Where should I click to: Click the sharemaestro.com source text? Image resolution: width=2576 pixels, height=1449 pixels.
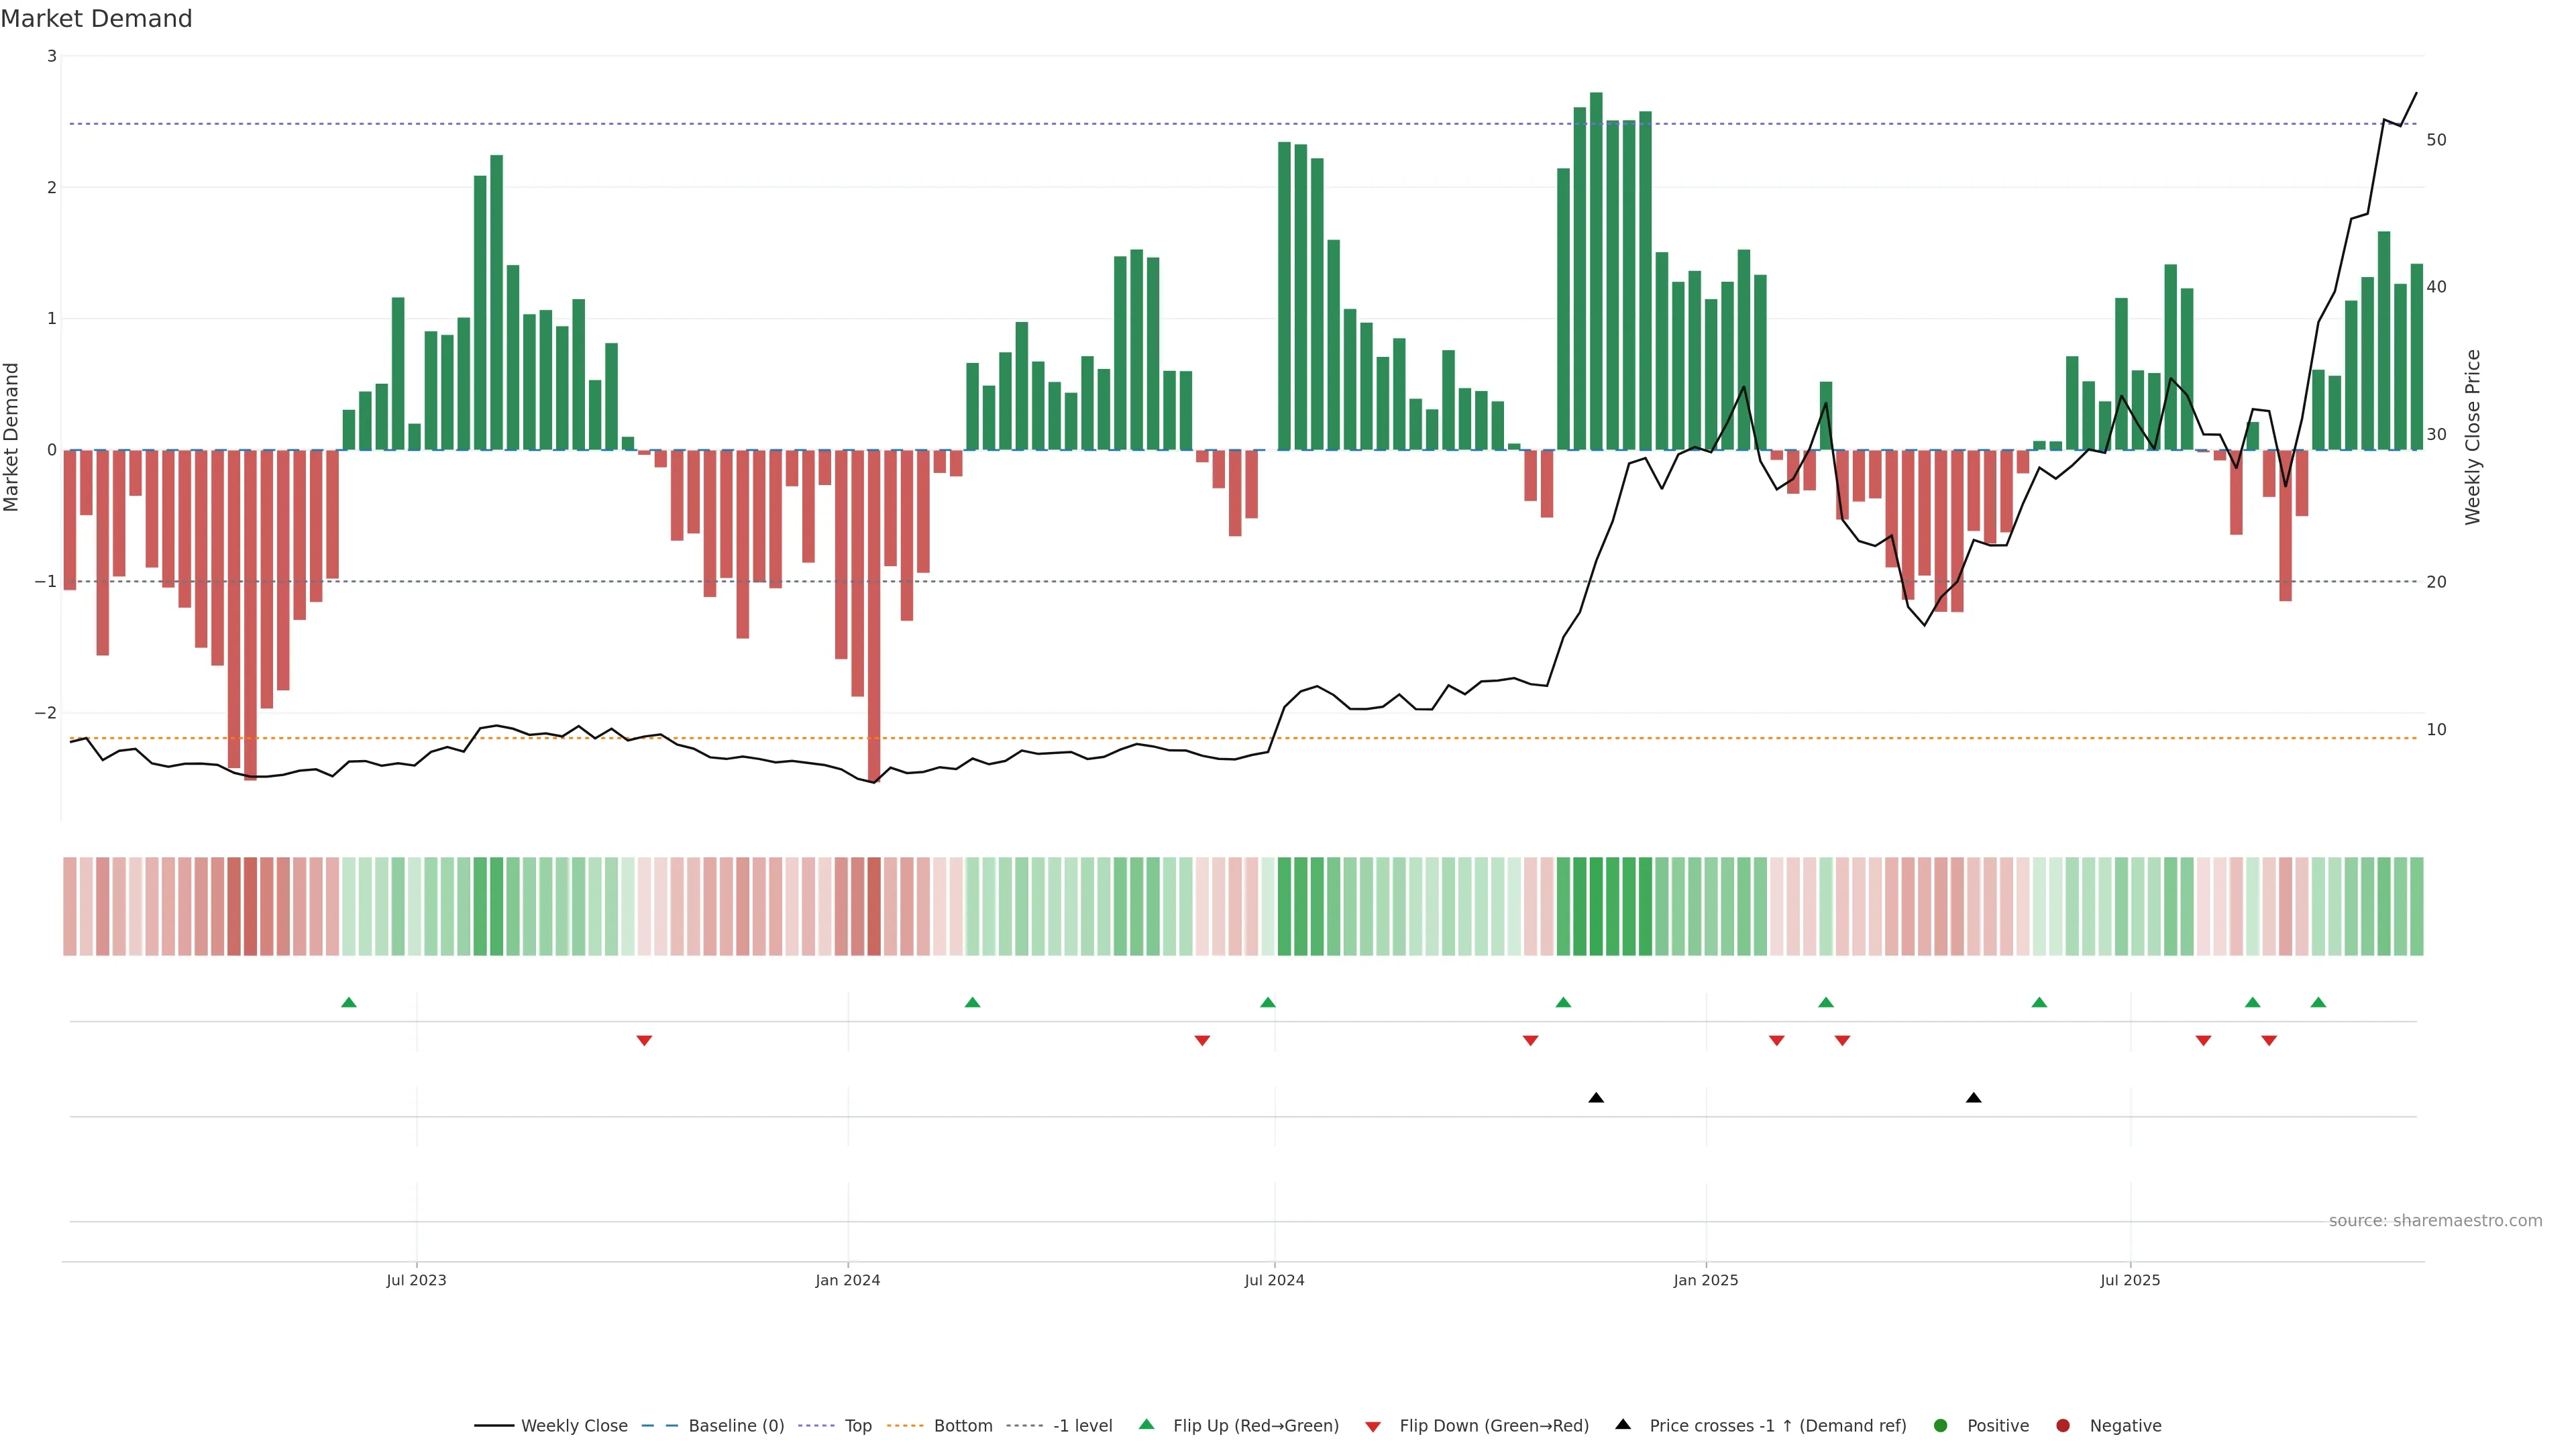click(x=2435, y=1220)
